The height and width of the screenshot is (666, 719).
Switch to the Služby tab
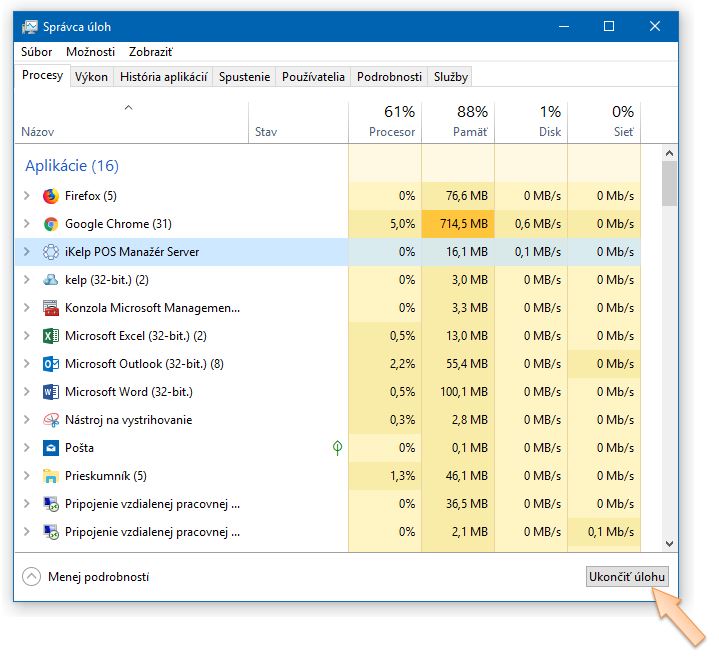(451, 77)
